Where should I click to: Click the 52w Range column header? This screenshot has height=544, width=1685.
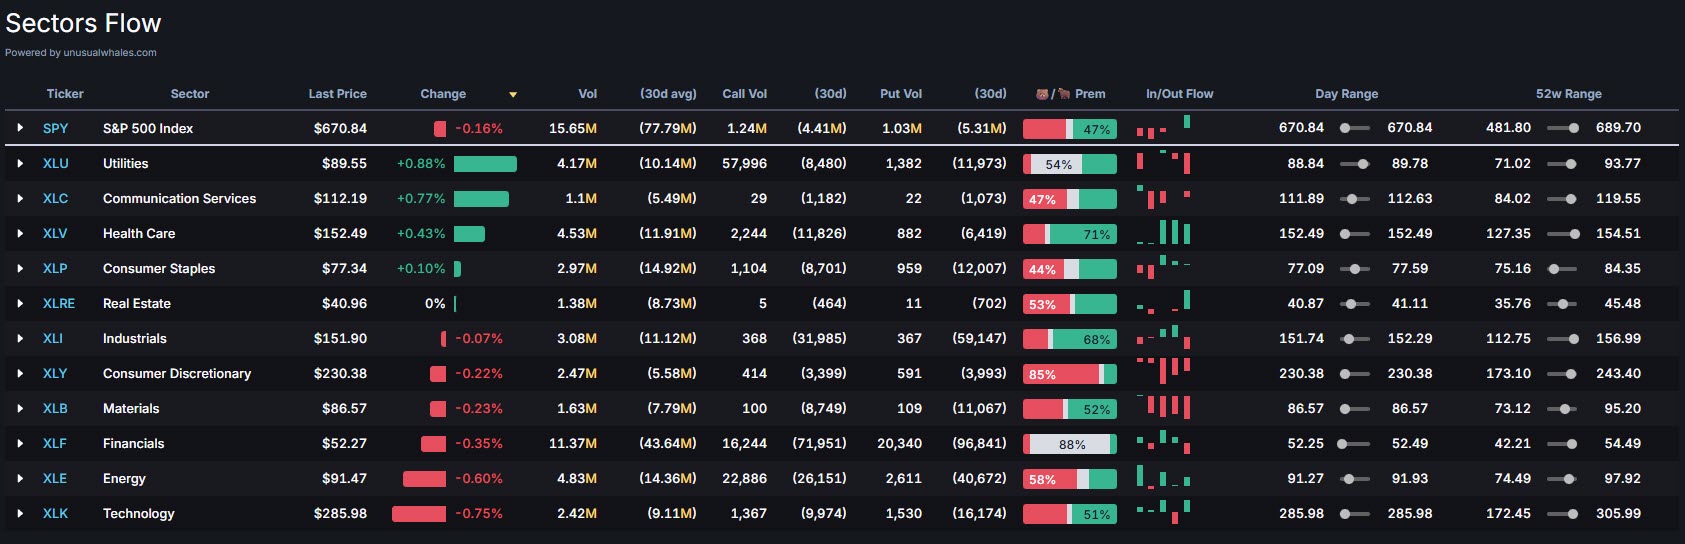coord(1569,94)
